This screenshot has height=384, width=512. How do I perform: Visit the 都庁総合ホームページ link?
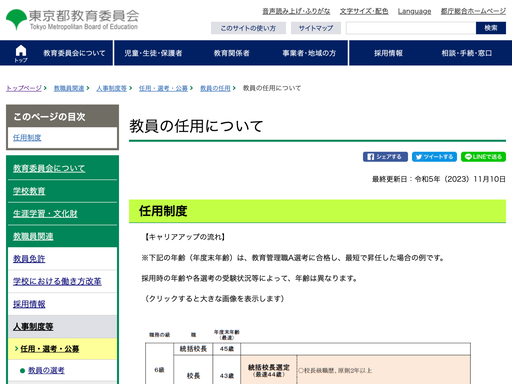click(x=473, y=11)
